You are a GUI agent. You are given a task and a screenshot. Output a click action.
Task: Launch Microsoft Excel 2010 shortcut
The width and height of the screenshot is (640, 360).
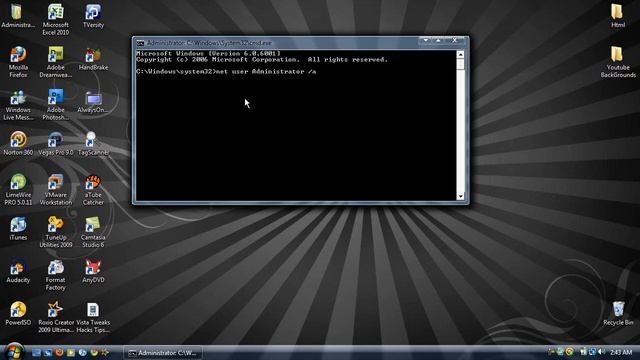(56, 20)
